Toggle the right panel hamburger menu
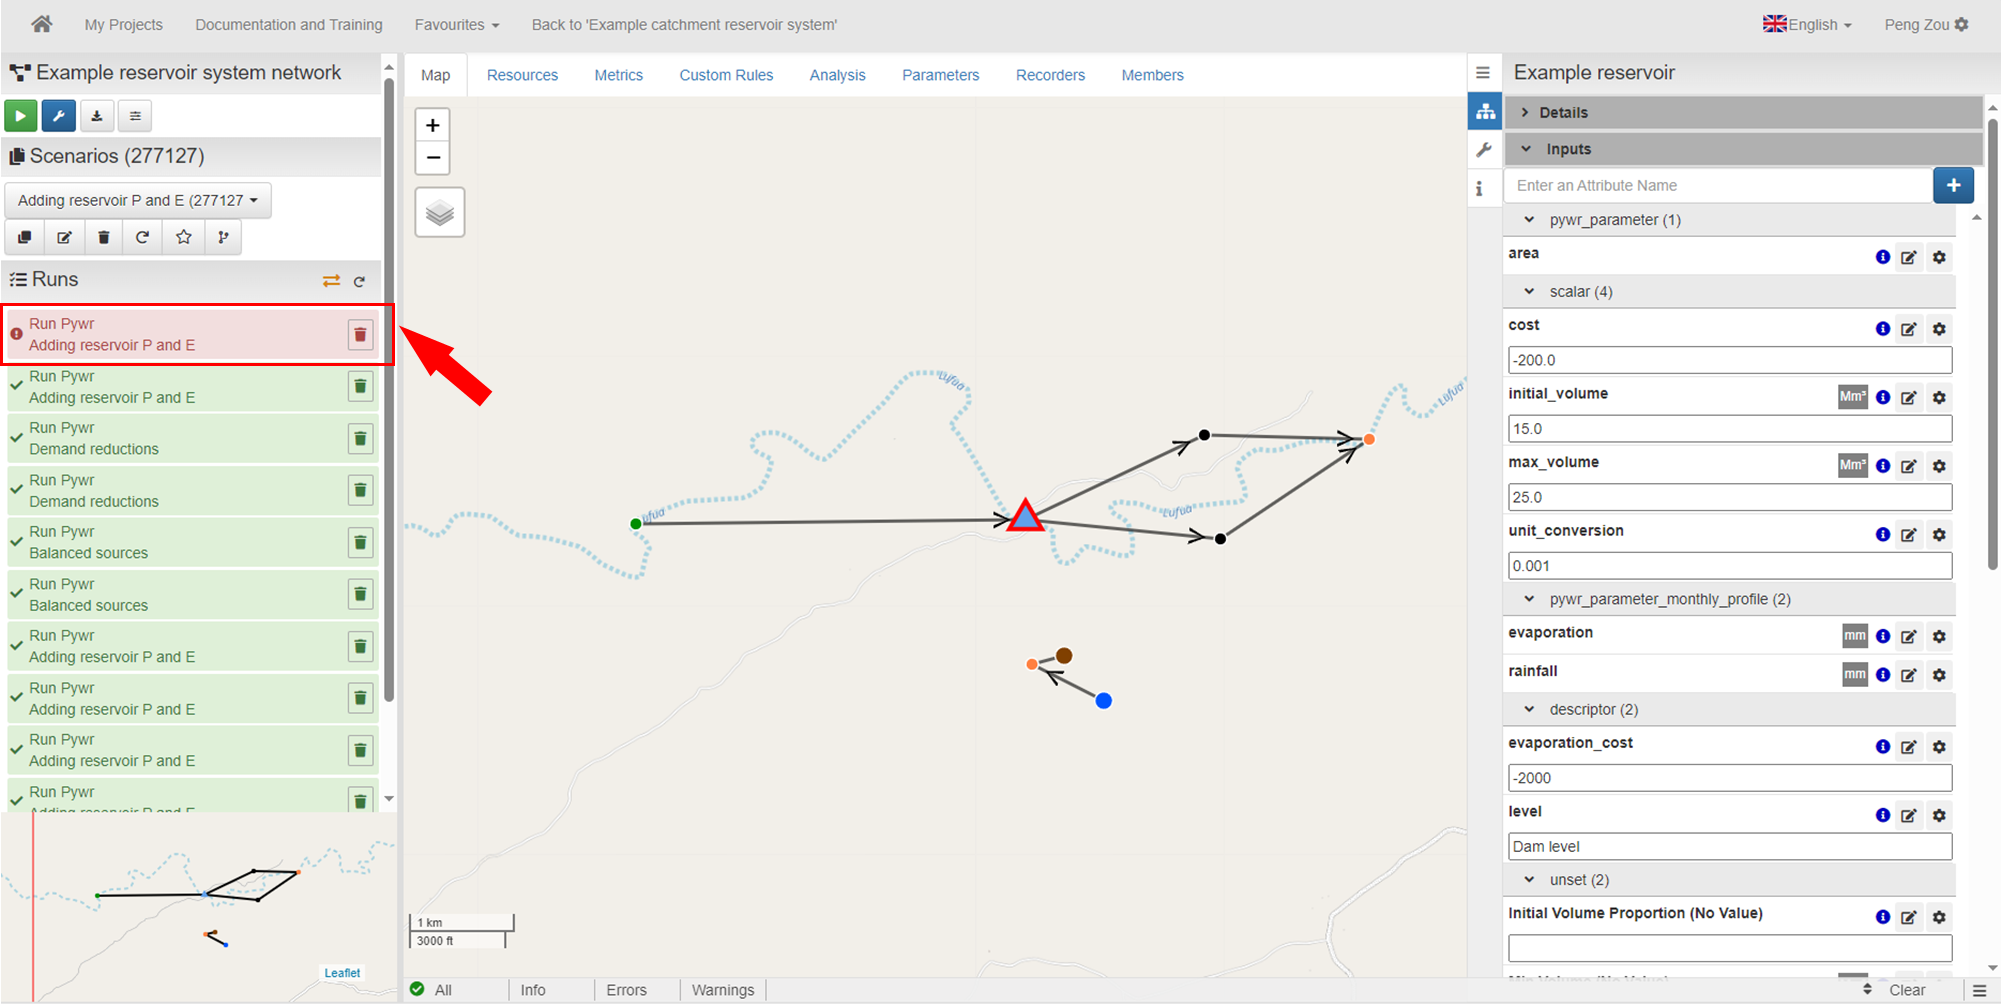This screenshot has height=1005, width=2001. click(x=1482, y=73)
